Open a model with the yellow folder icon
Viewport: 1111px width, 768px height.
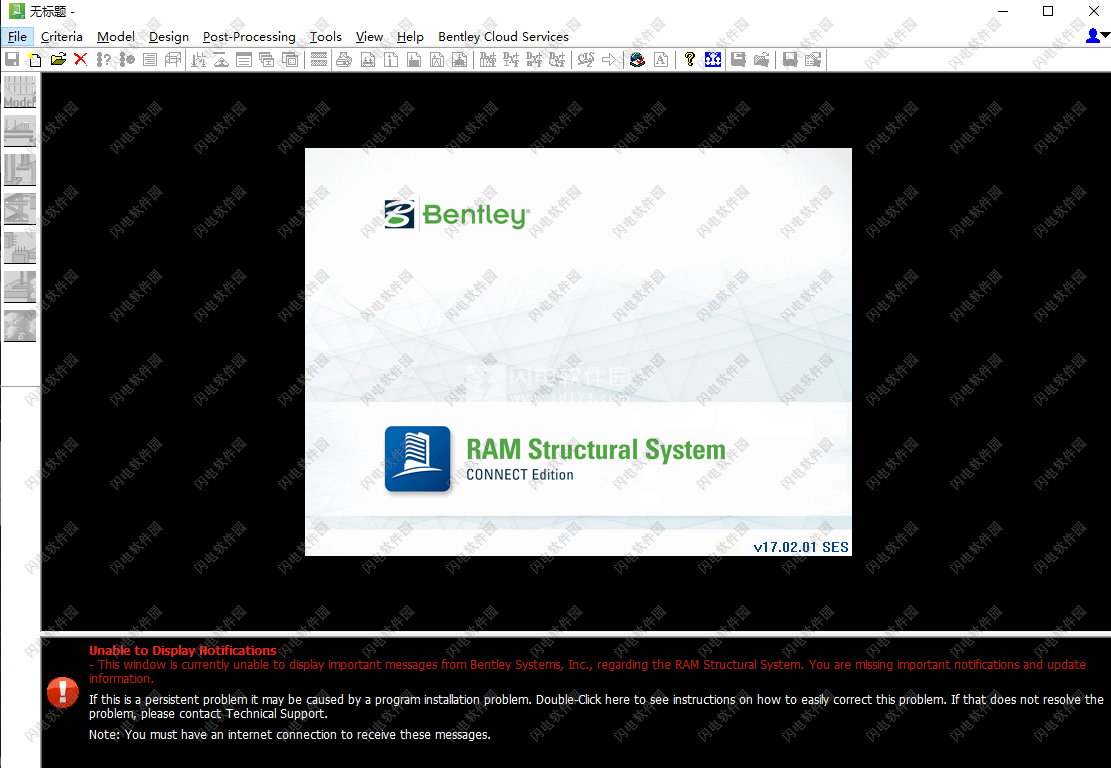tap(58, 60)
